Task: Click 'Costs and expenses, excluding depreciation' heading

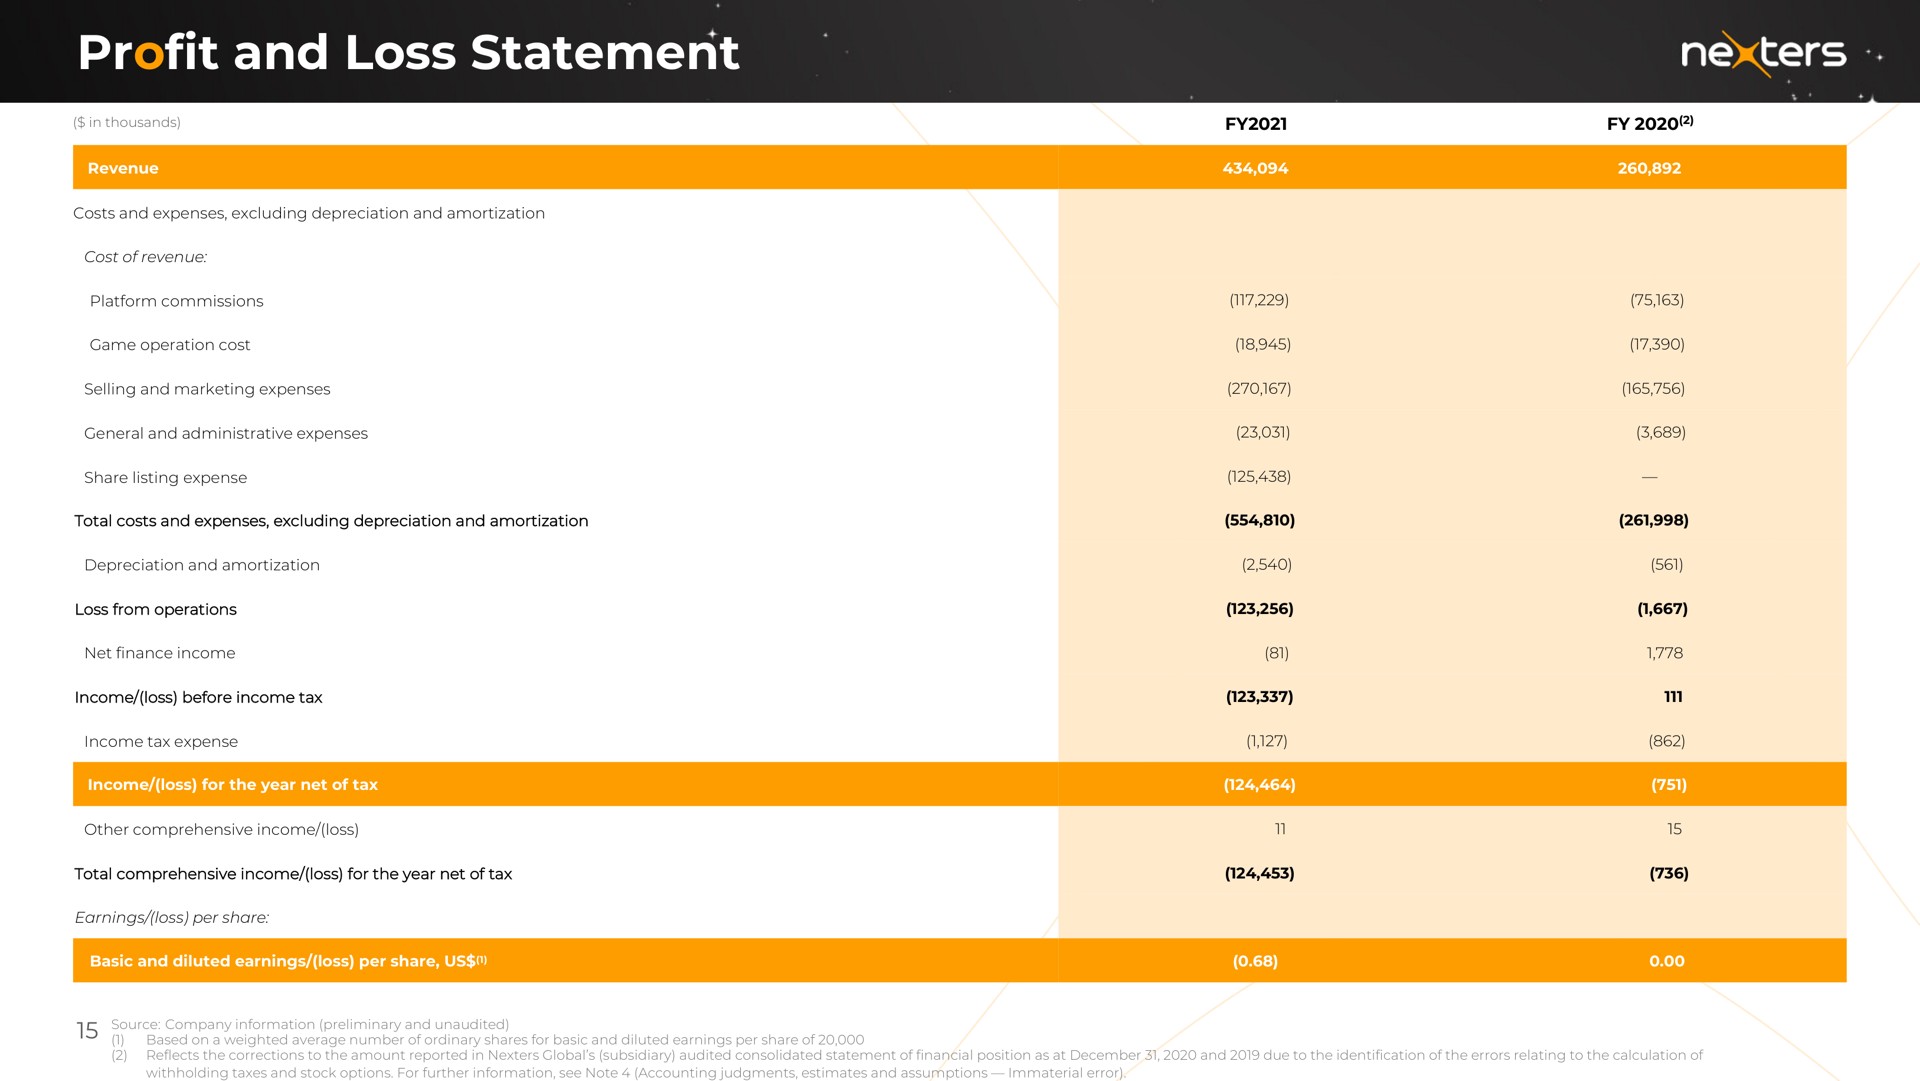Action: coord(309,213)
